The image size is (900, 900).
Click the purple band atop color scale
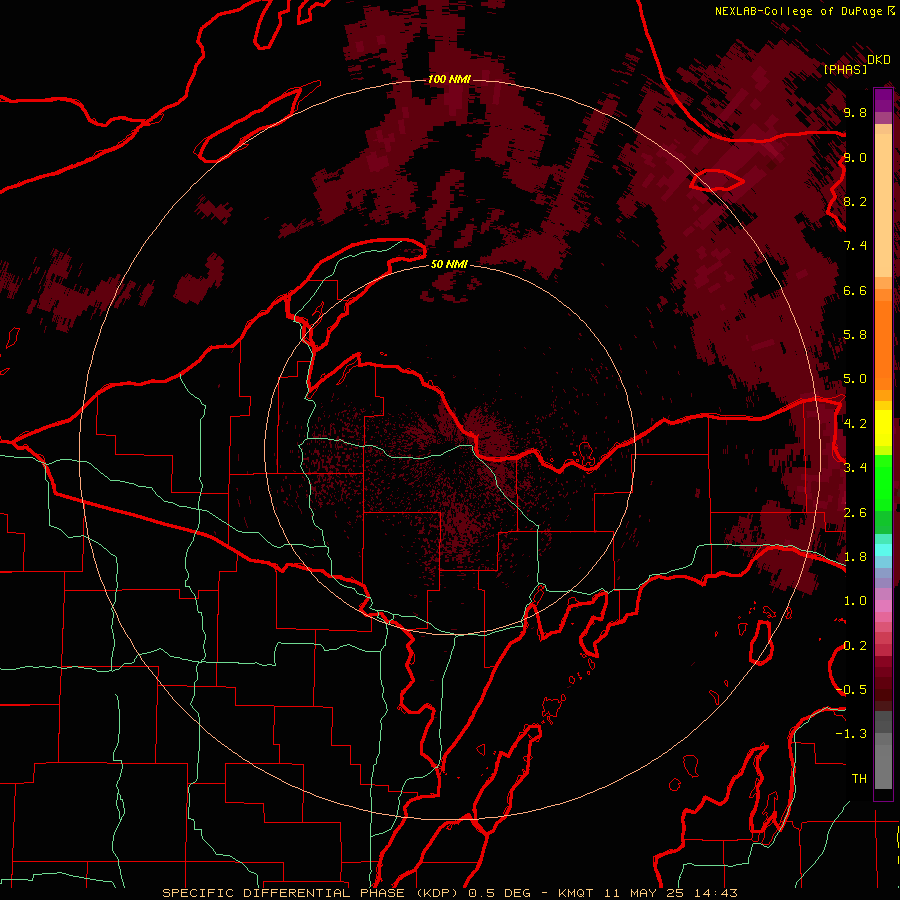coord(883,100)
